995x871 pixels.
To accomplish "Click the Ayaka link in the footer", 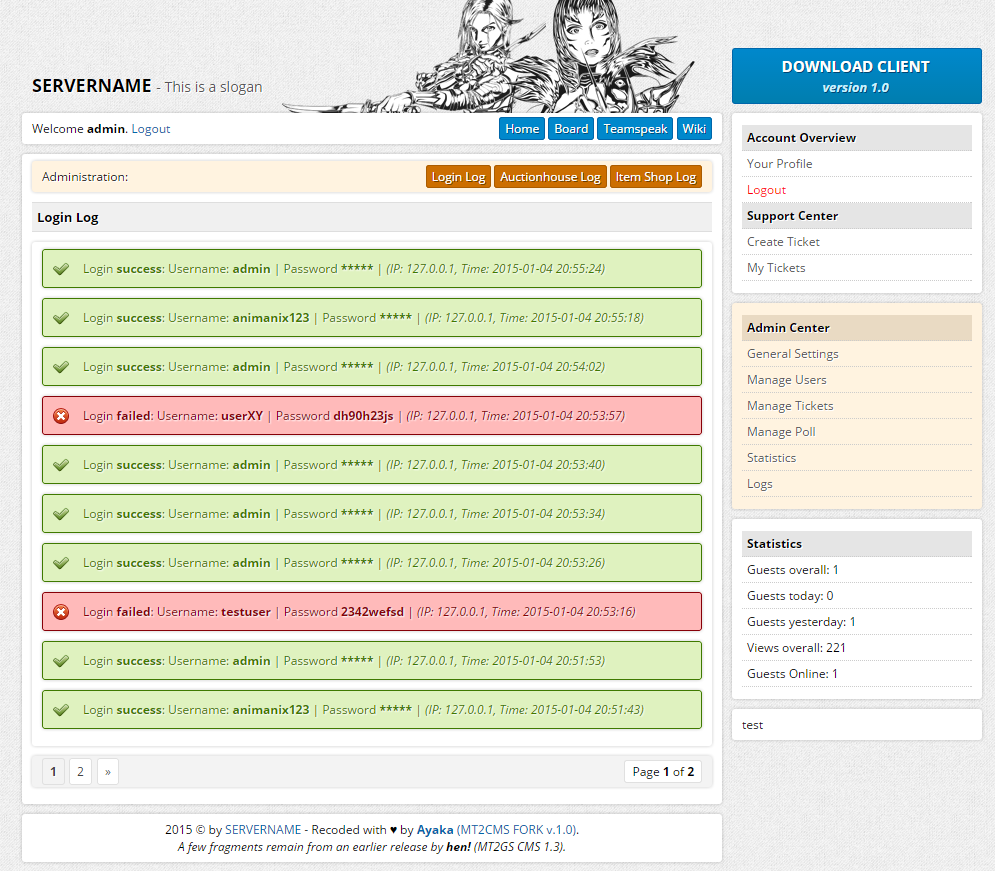I will (435, 830).
